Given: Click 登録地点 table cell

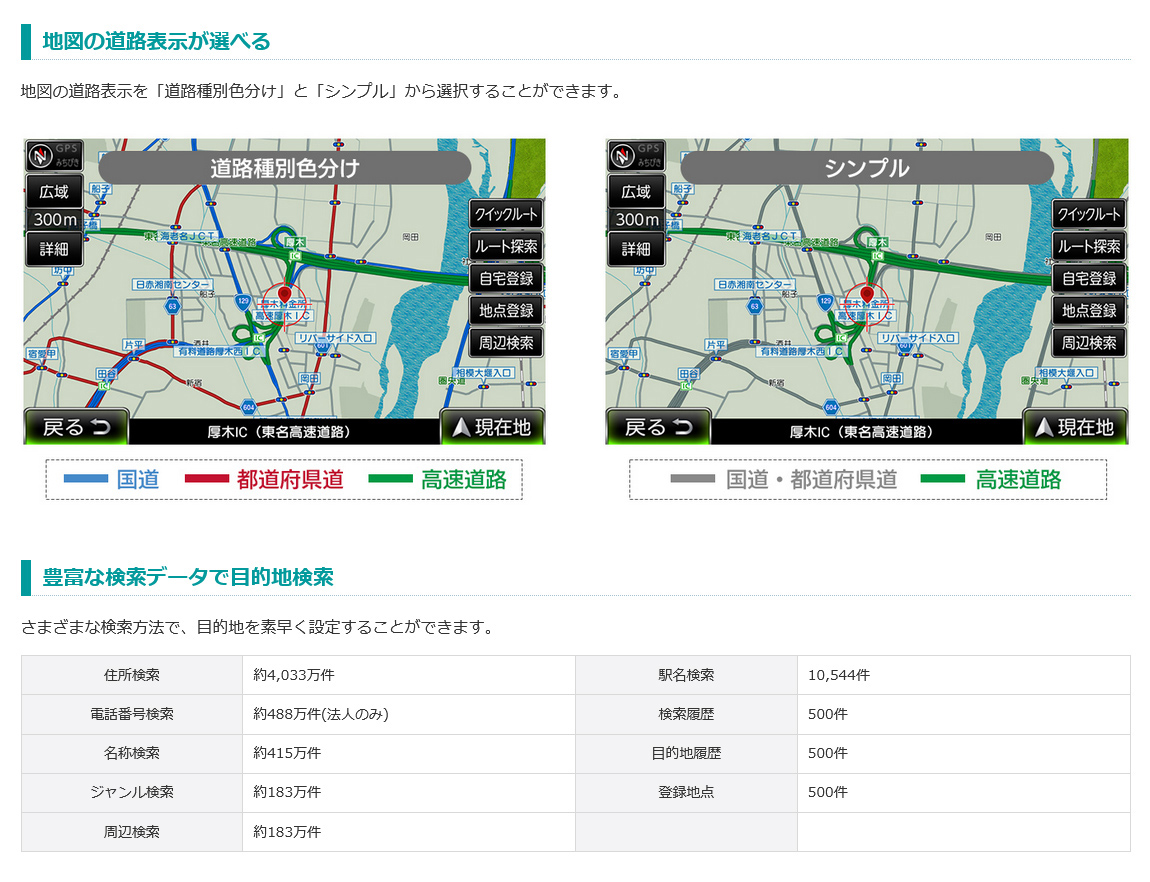Looking at the screenshot, I should coord(686,793).
